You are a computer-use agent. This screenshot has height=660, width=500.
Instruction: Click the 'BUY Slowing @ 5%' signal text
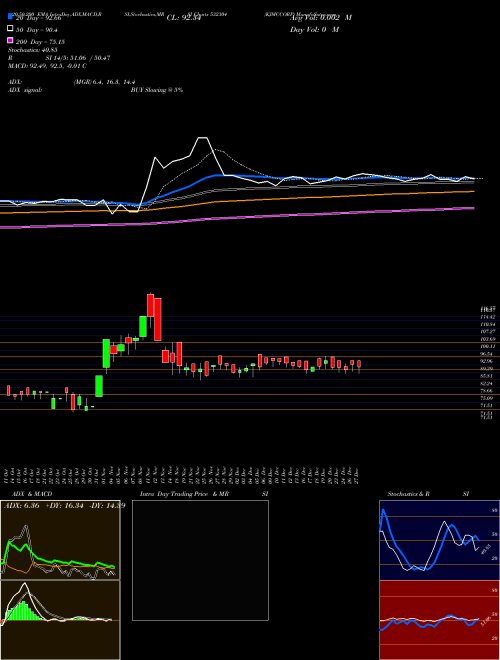[157, 90]
